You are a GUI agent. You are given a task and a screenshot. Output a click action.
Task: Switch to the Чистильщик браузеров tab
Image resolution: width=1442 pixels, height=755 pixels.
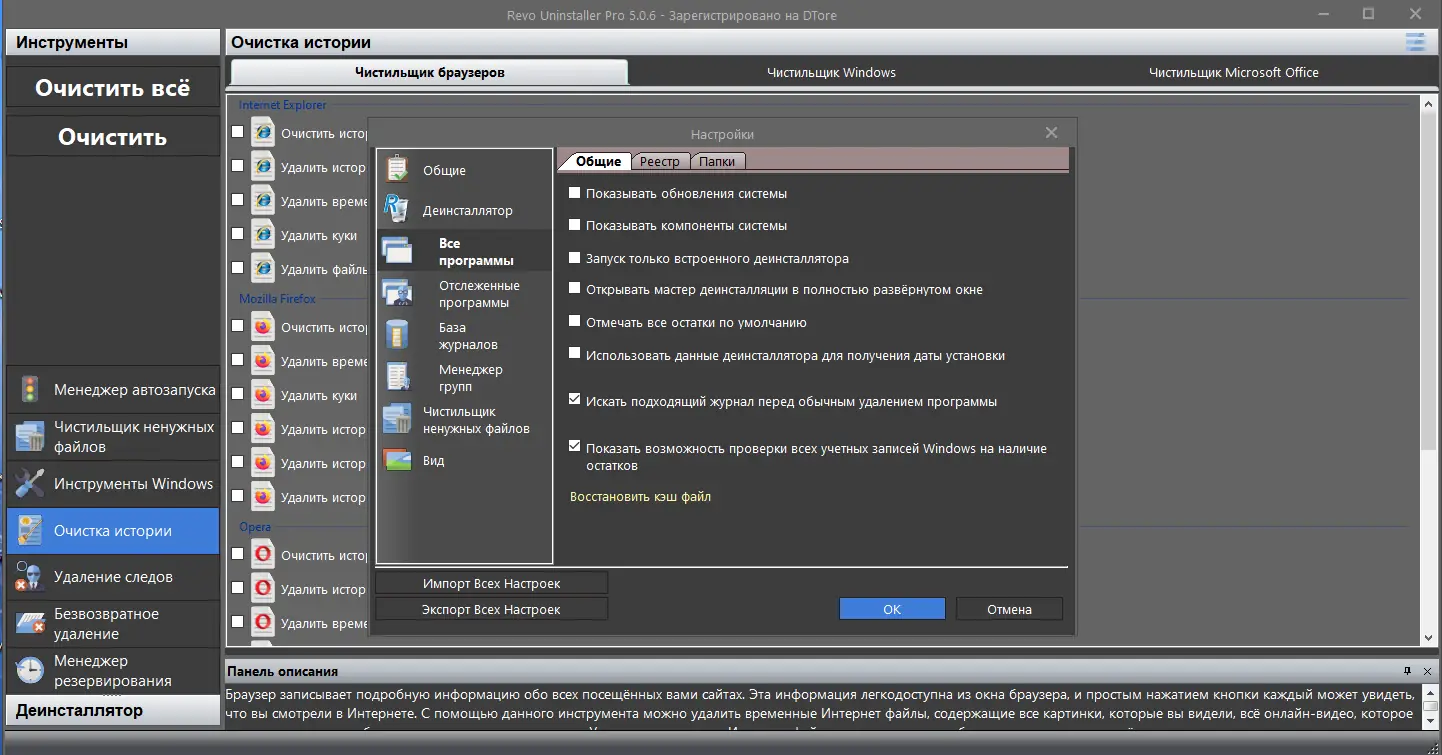(x=430, y=72)
